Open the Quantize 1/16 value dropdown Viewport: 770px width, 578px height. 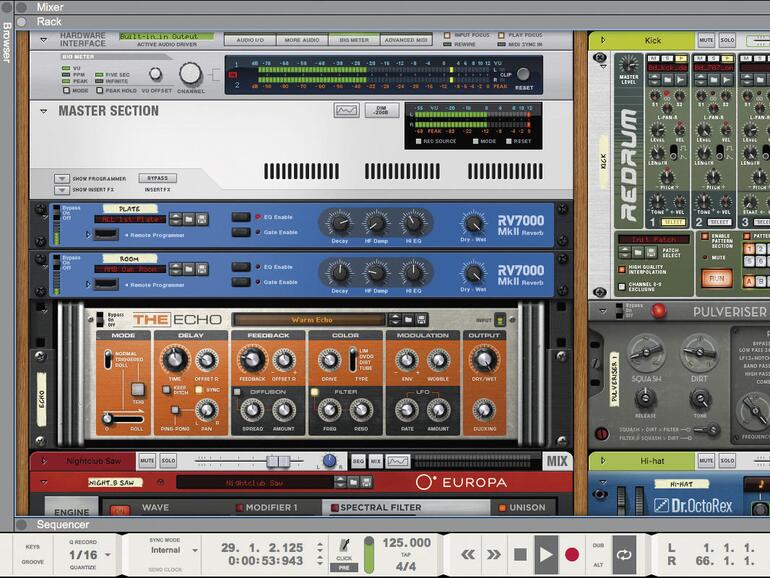click(108, 555)
